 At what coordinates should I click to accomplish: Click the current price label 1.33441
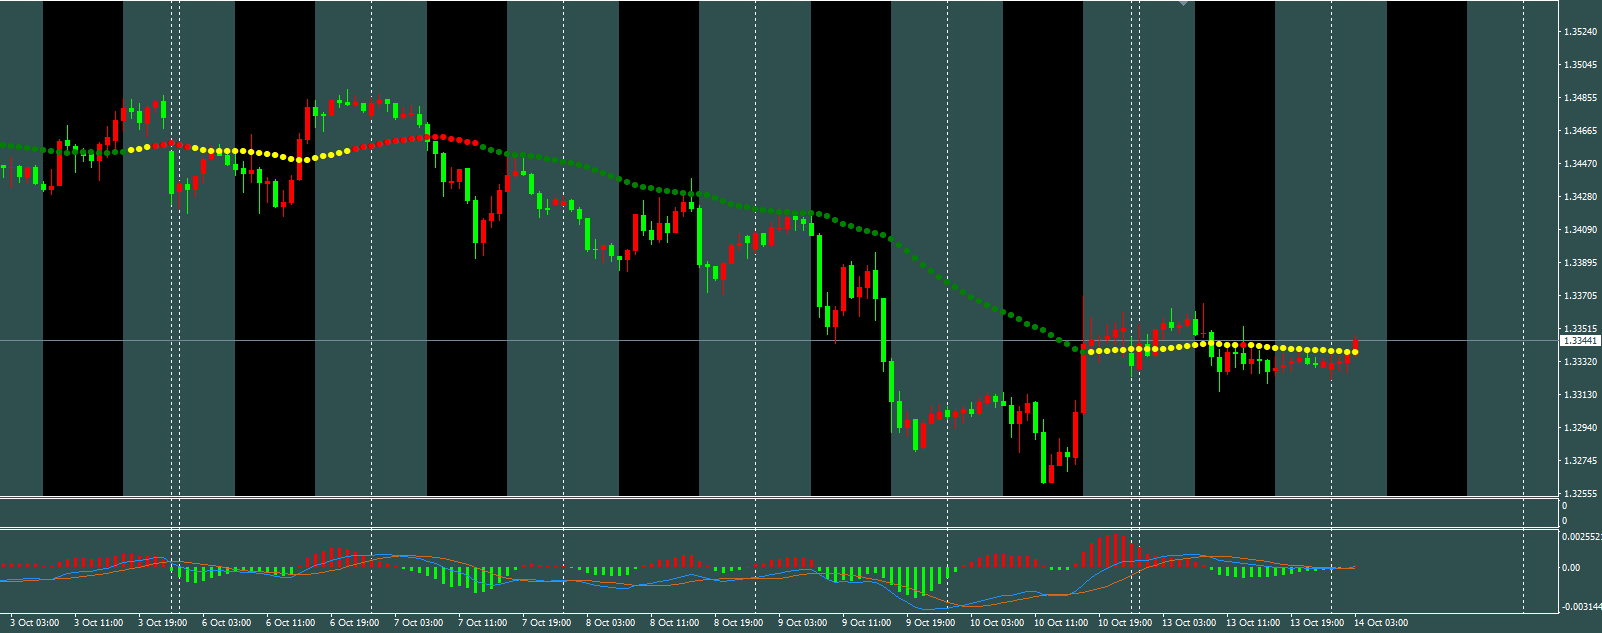[1580, 341]
